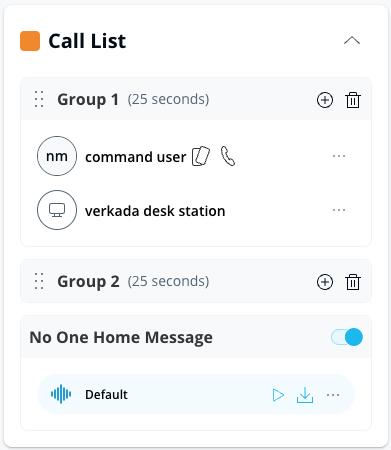The width and height of the screenshot is (391, 450).
Task: Click the orange Call List color square
Action: click(30, 41)
